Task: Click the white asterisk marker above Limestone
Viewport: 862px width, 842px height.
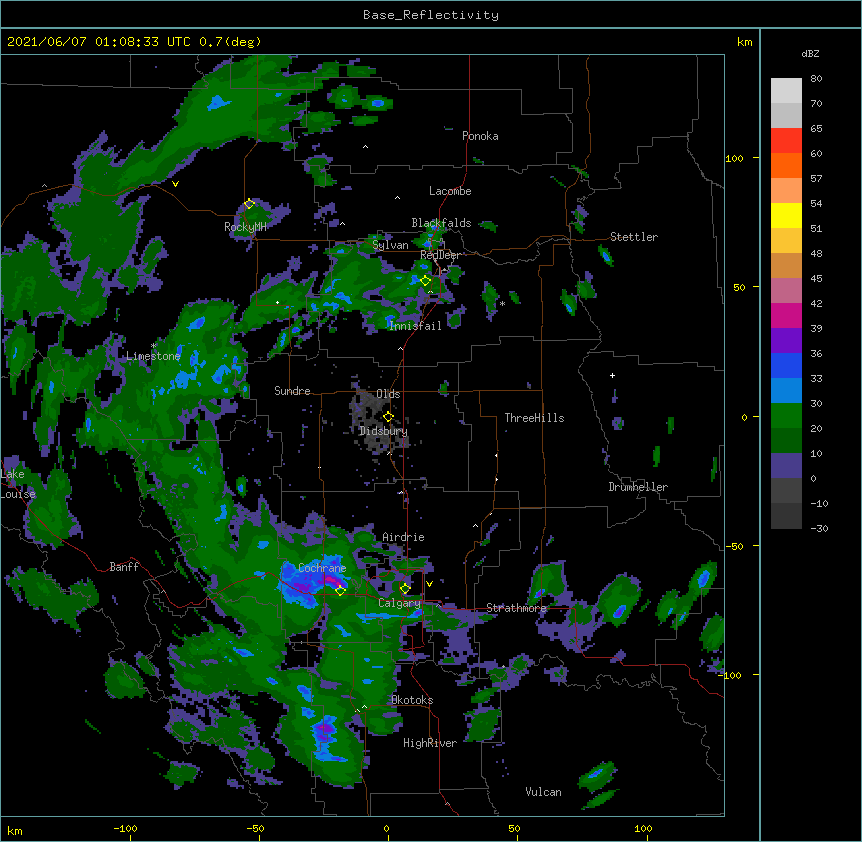Action: tap(154, 346)
